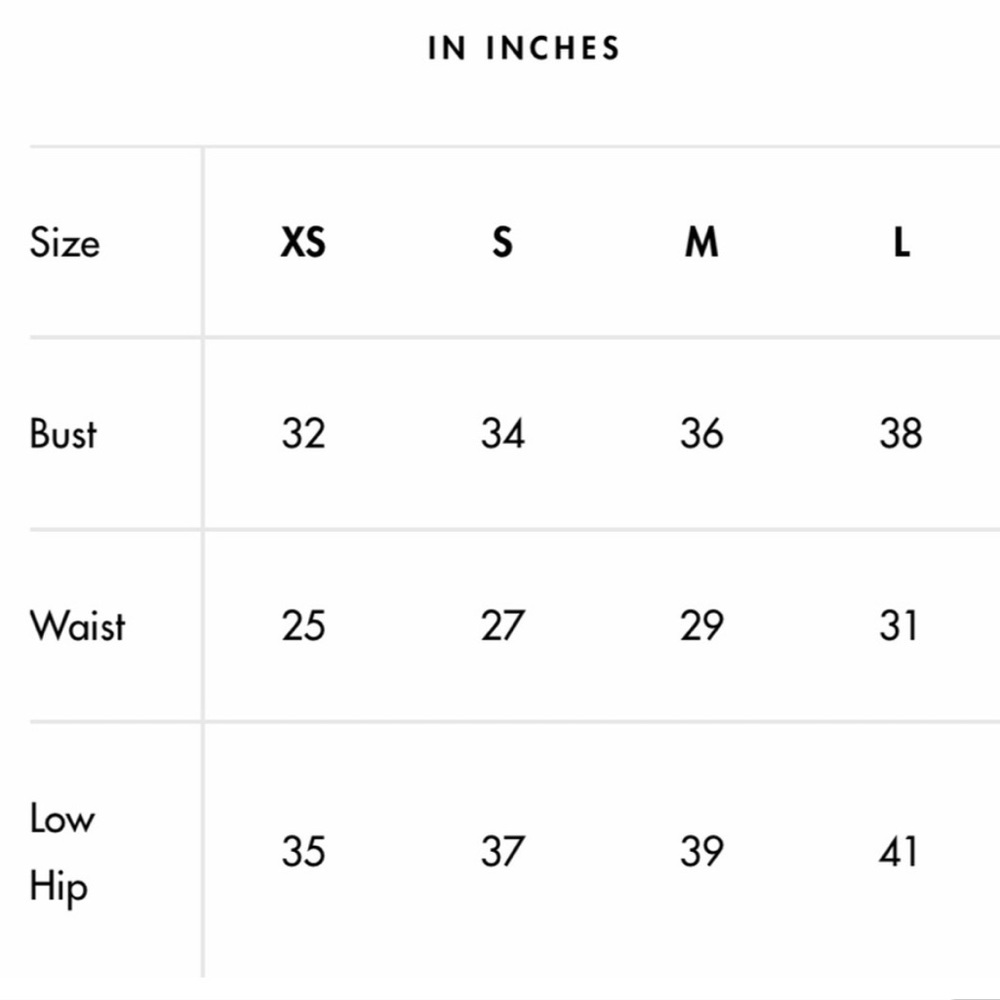
Task: Select the S size column header
Action: (503, 242)
